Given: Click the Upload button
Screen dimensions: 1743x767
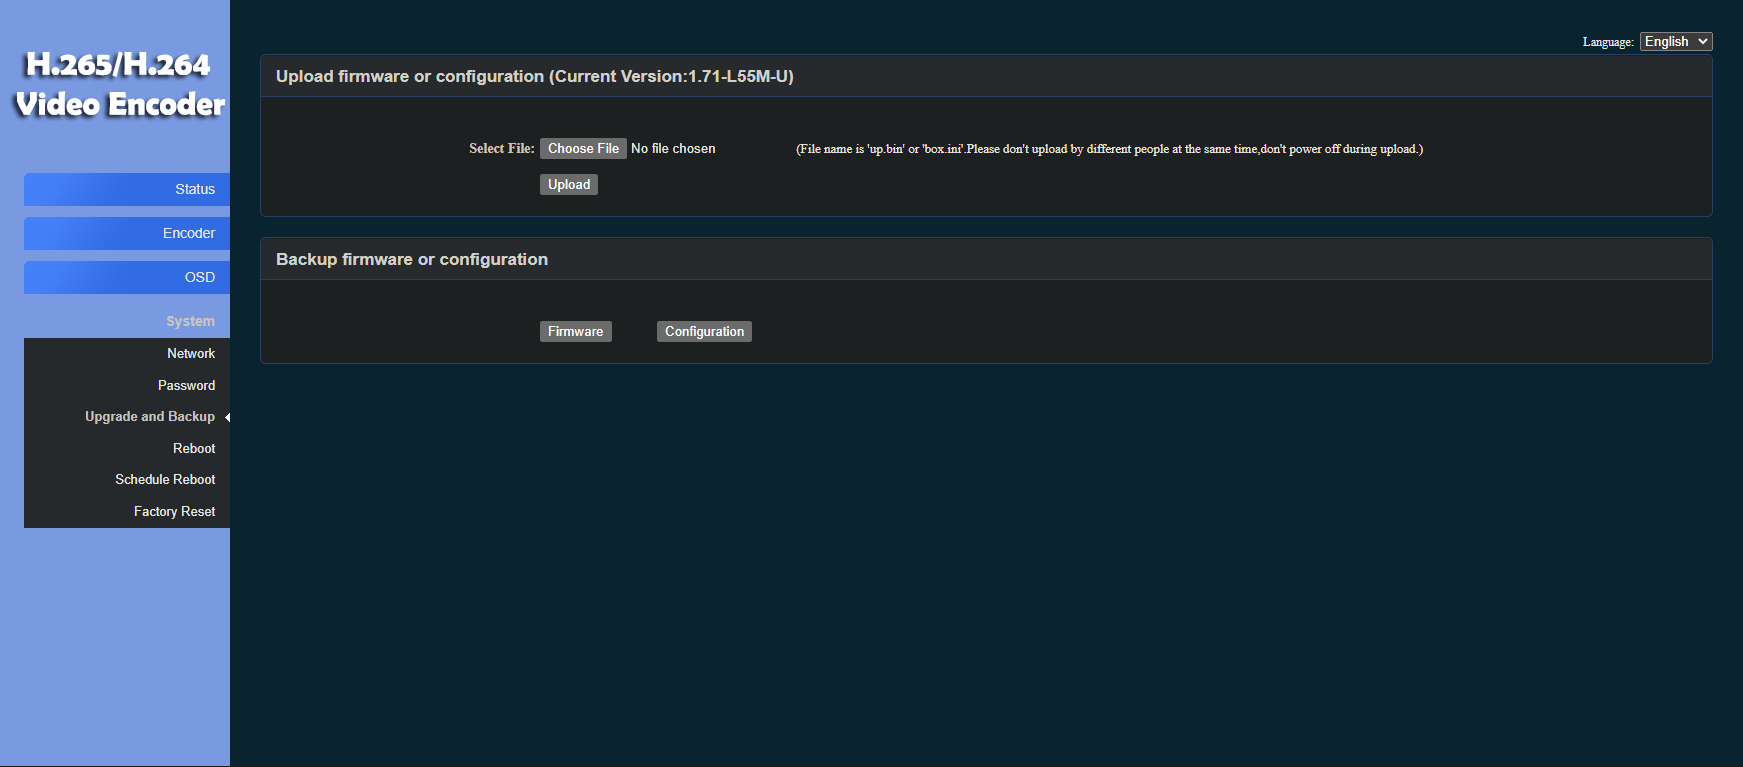Looking at the screenshot, I should [568, 184].
